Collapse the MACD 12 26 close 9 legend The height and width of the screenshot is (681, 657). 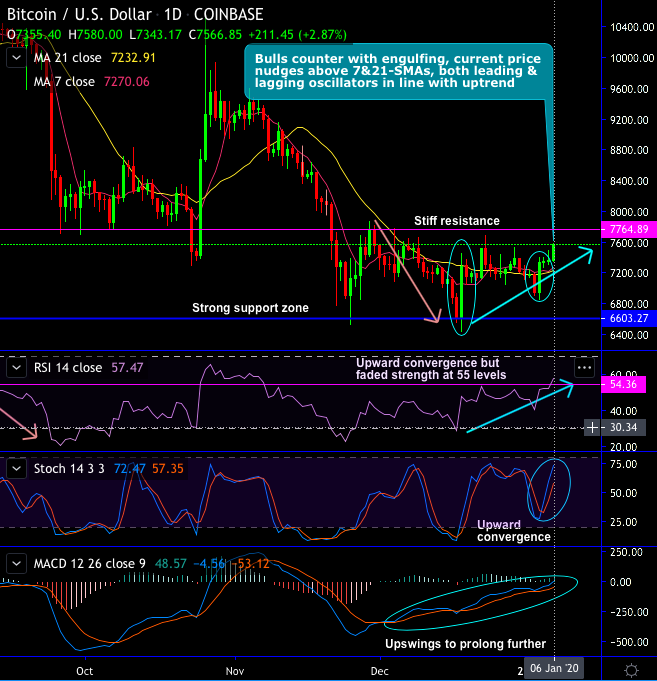click(x=16, y=564)
